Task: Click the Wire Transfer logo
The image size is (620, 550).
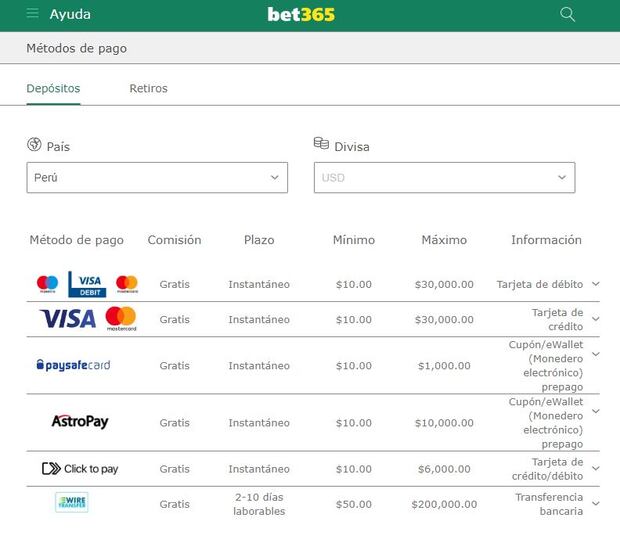Action: [72, 503]
